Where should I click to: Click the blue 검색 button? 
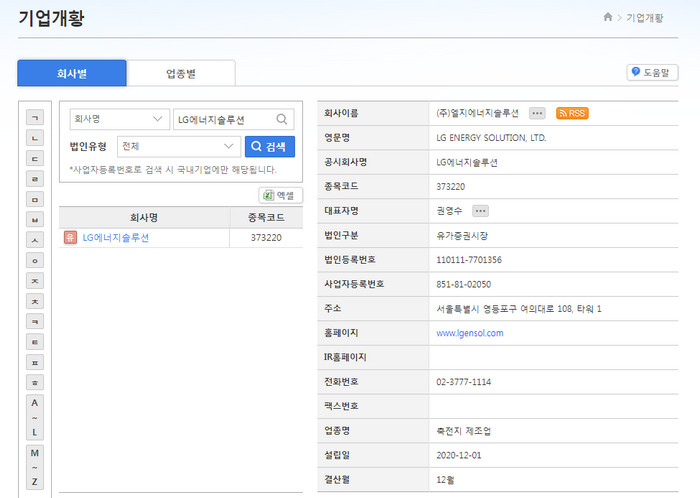click(270, 146)
